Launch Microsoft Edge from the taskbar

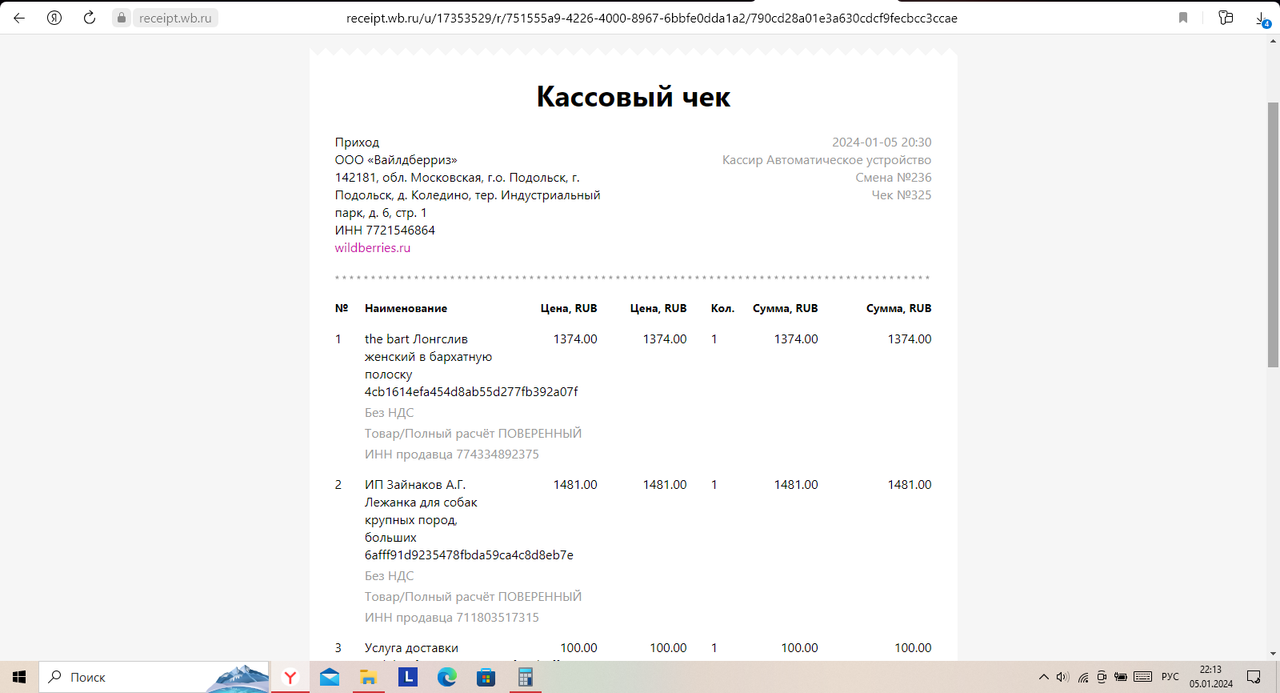[x=446, y=677]
